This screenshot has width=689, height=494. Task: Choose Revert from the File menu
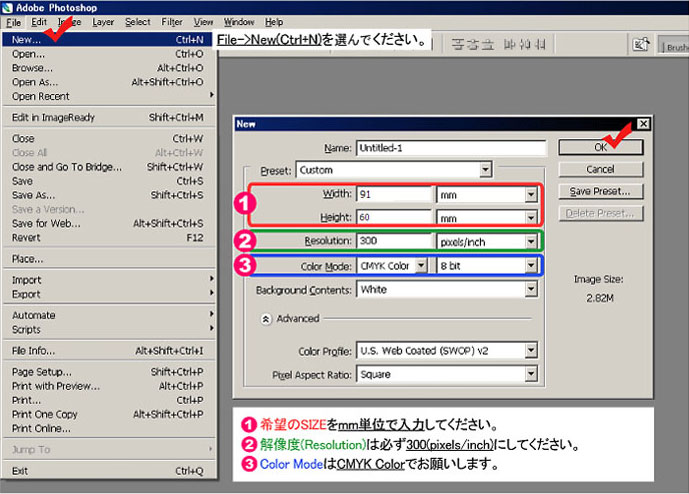[x=108, y=238]
